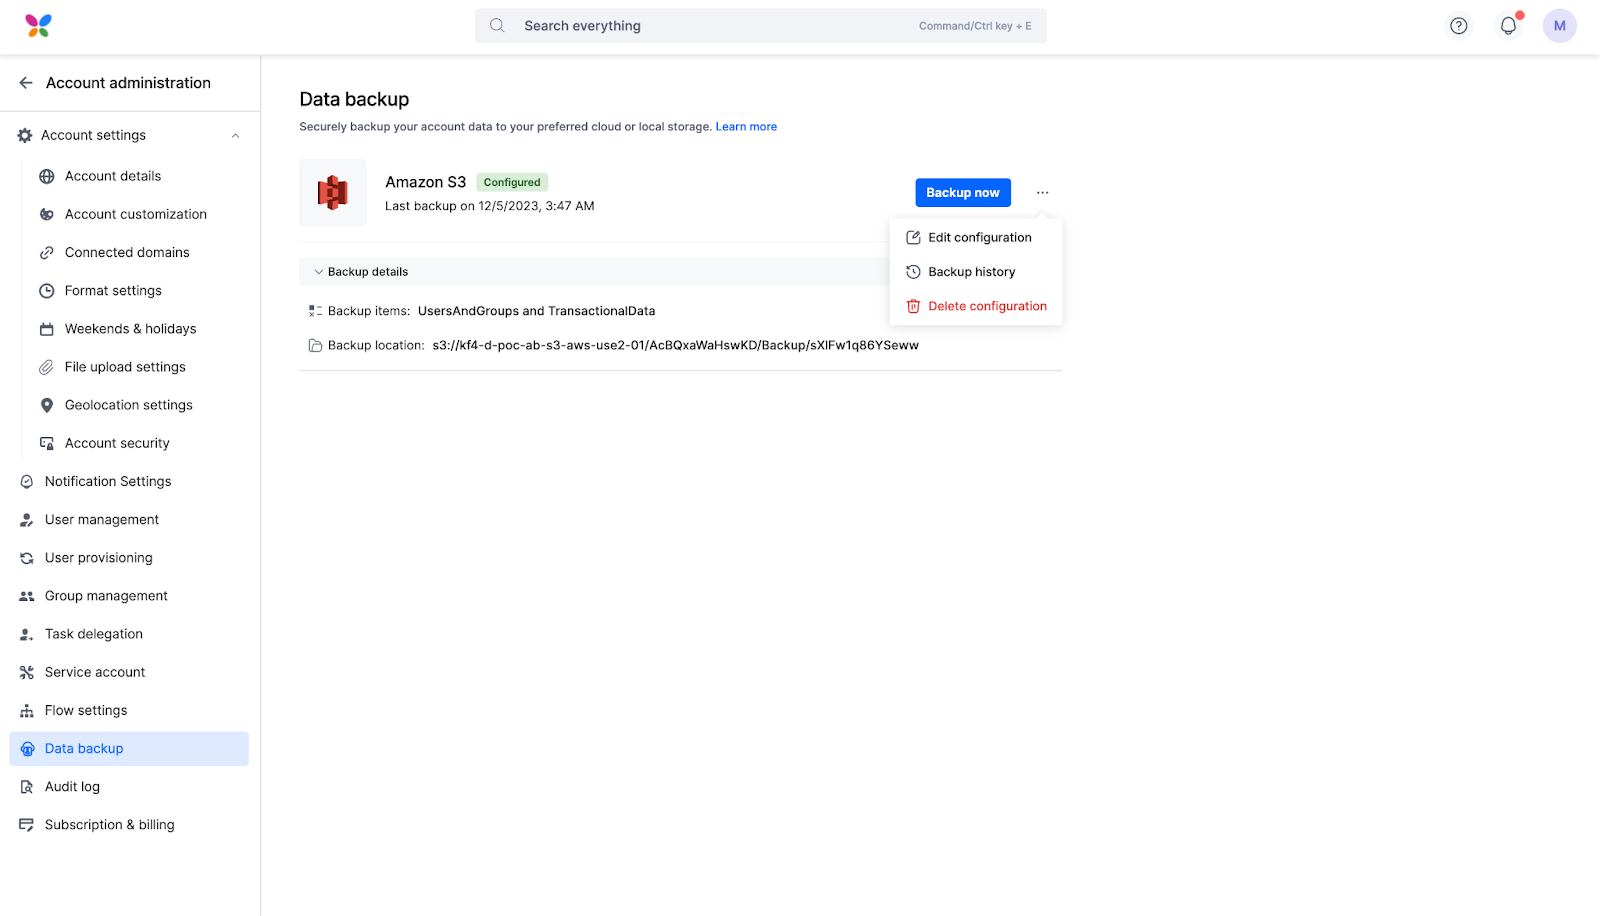
Task: Open the Subscription & billing label
Action: [110, 825]
